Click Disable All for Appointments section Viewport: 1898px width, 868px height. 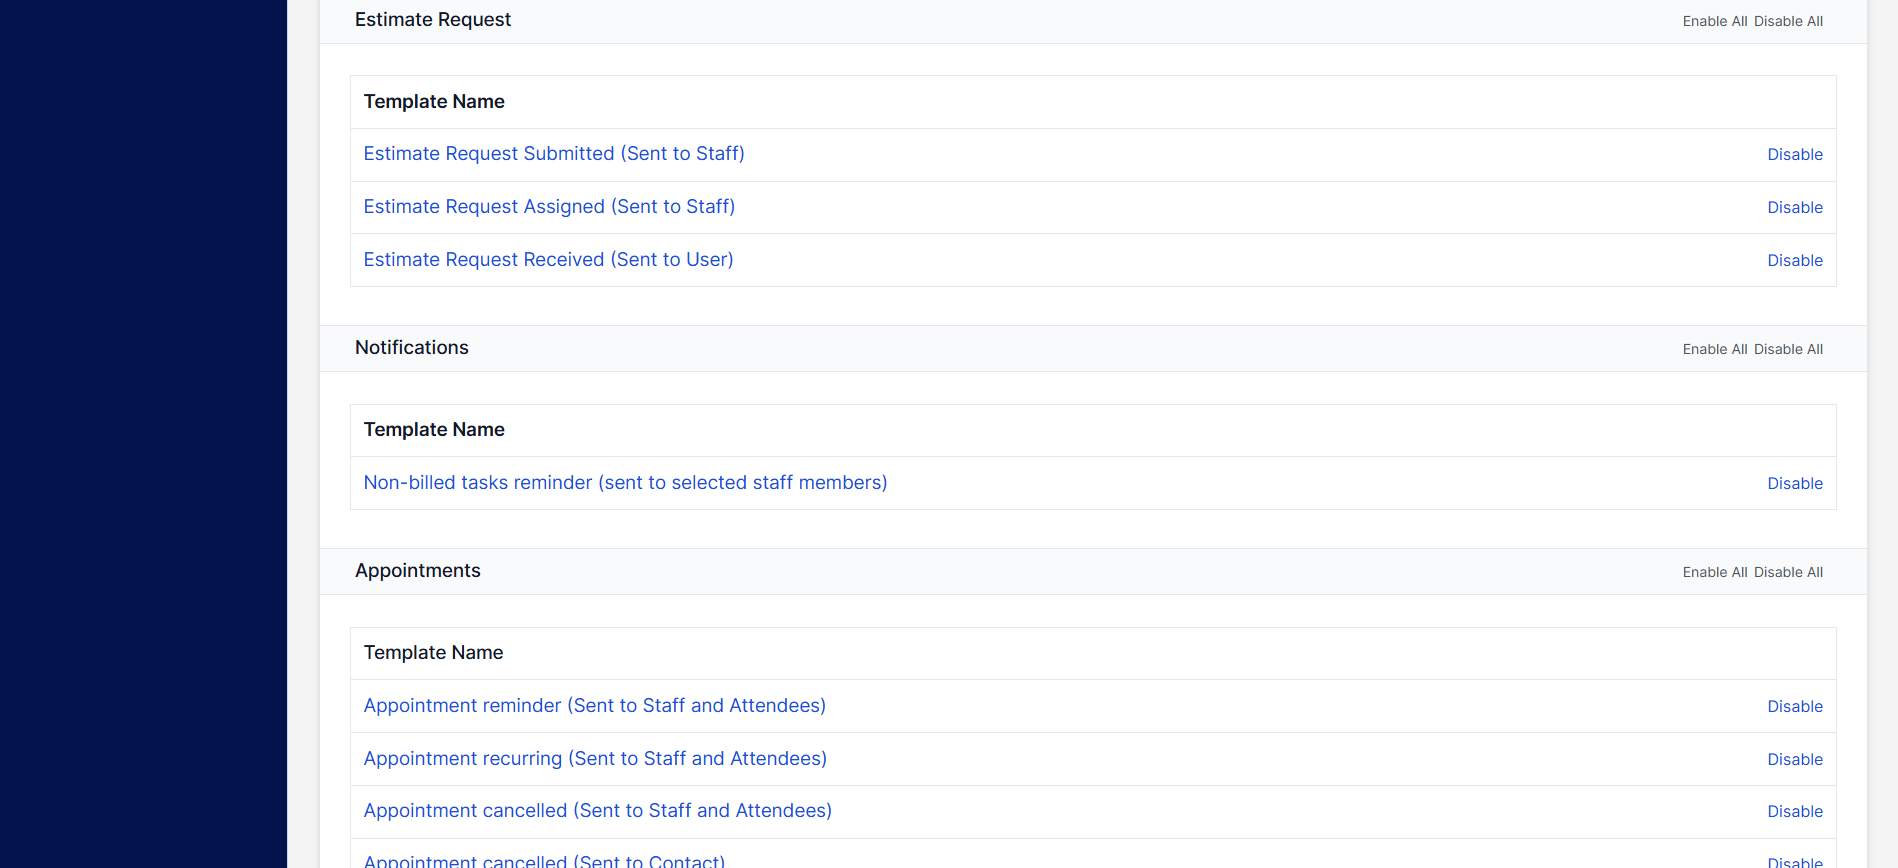point(1788,572)
